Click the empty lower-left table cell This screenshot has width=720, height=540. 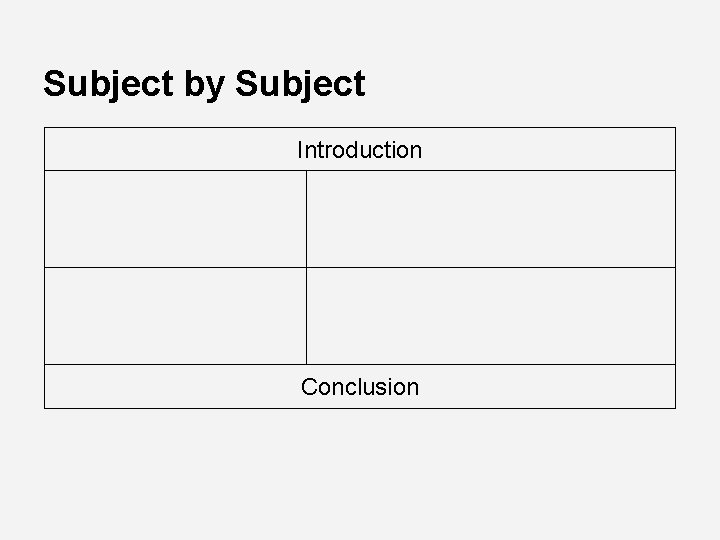175,316
